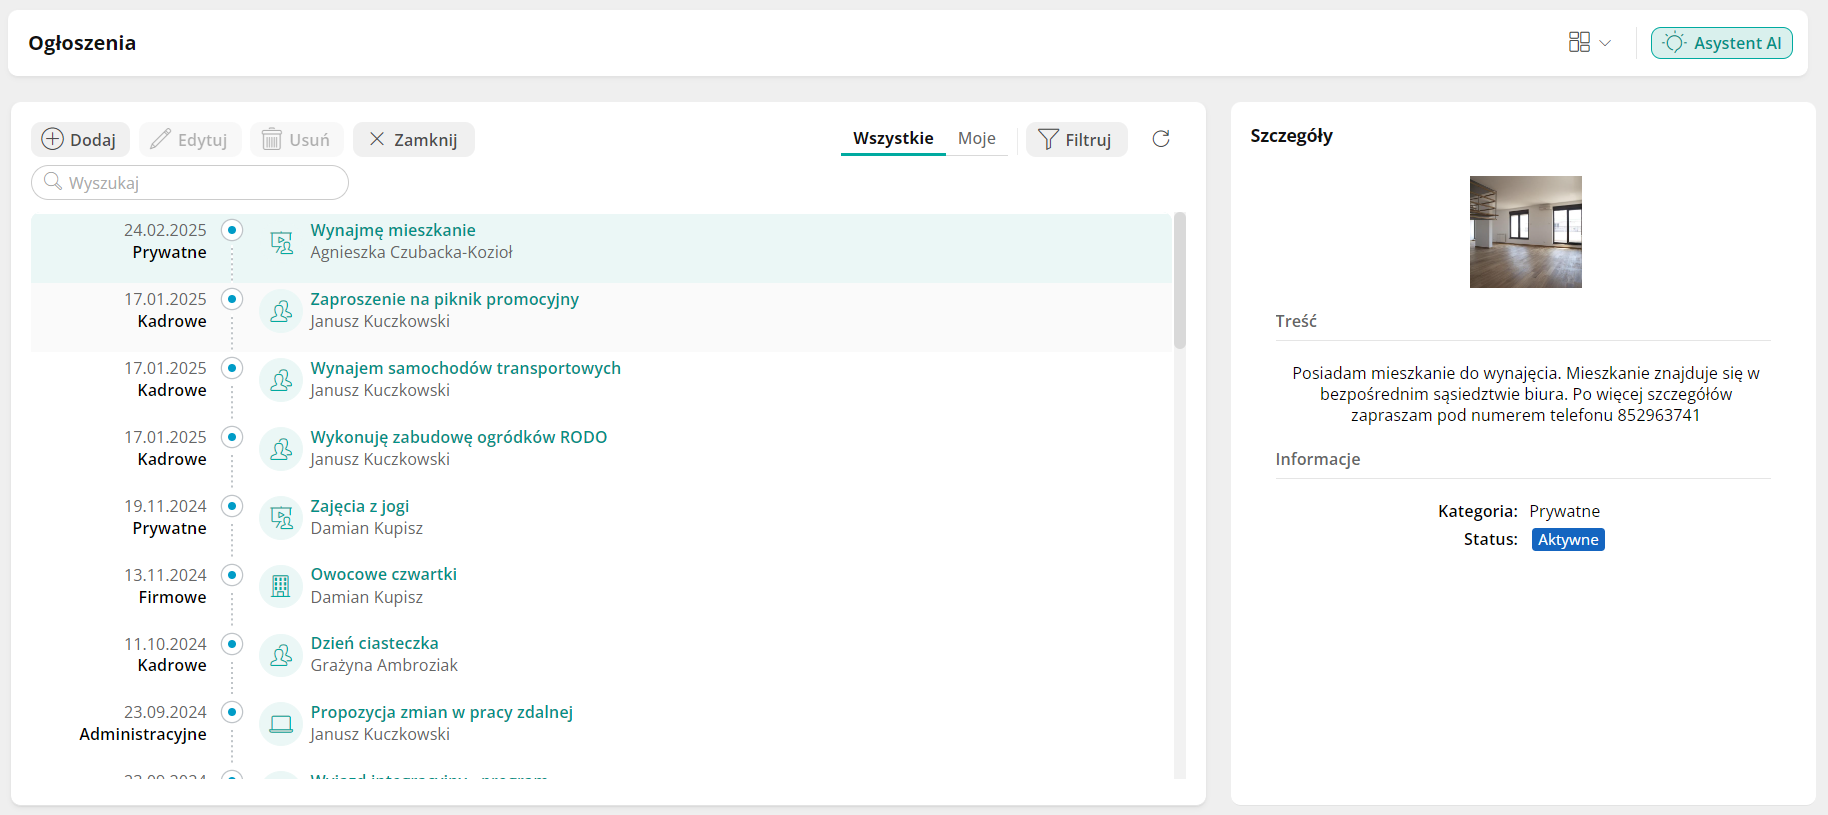This screenshot has width=1828, height=815.
Task: Open the Filtruj filter options
Action: 1076,140
